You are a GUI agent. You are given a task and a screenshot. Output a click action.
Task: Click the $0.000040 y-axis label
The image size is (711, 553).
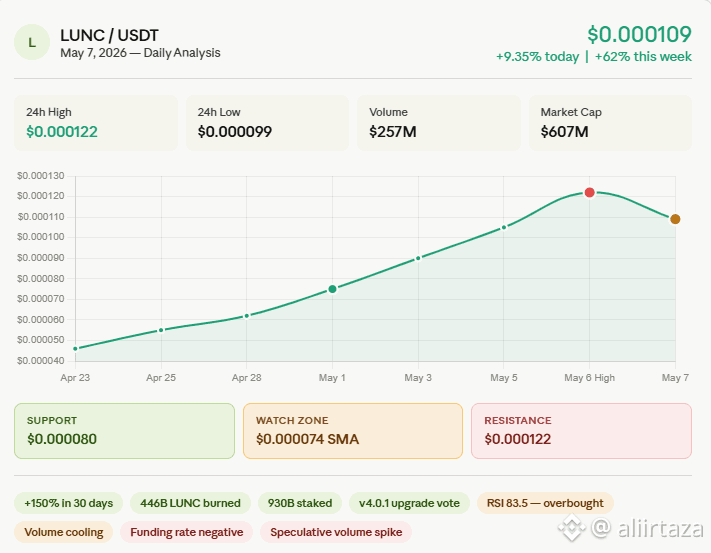tap(41, 361)
